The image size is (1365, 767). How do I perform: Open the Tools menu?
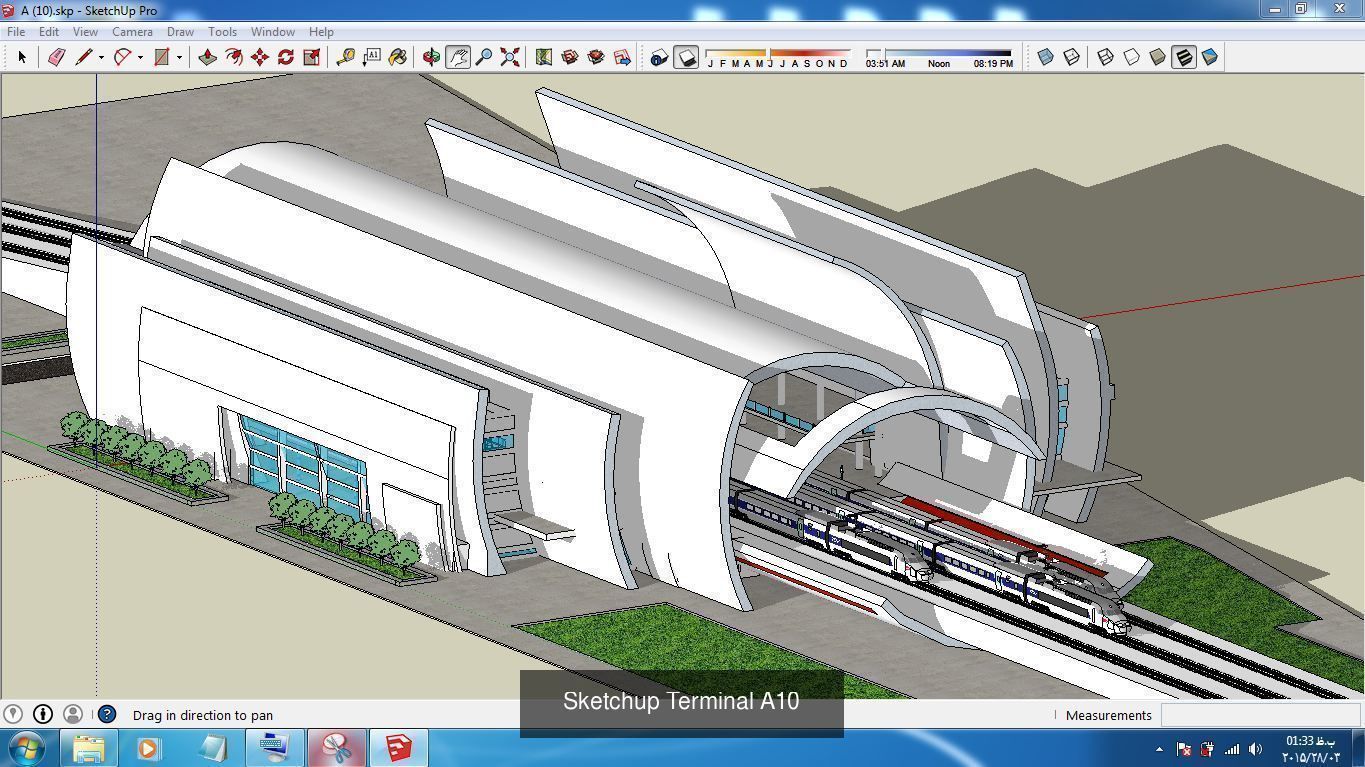coord(222,32)
